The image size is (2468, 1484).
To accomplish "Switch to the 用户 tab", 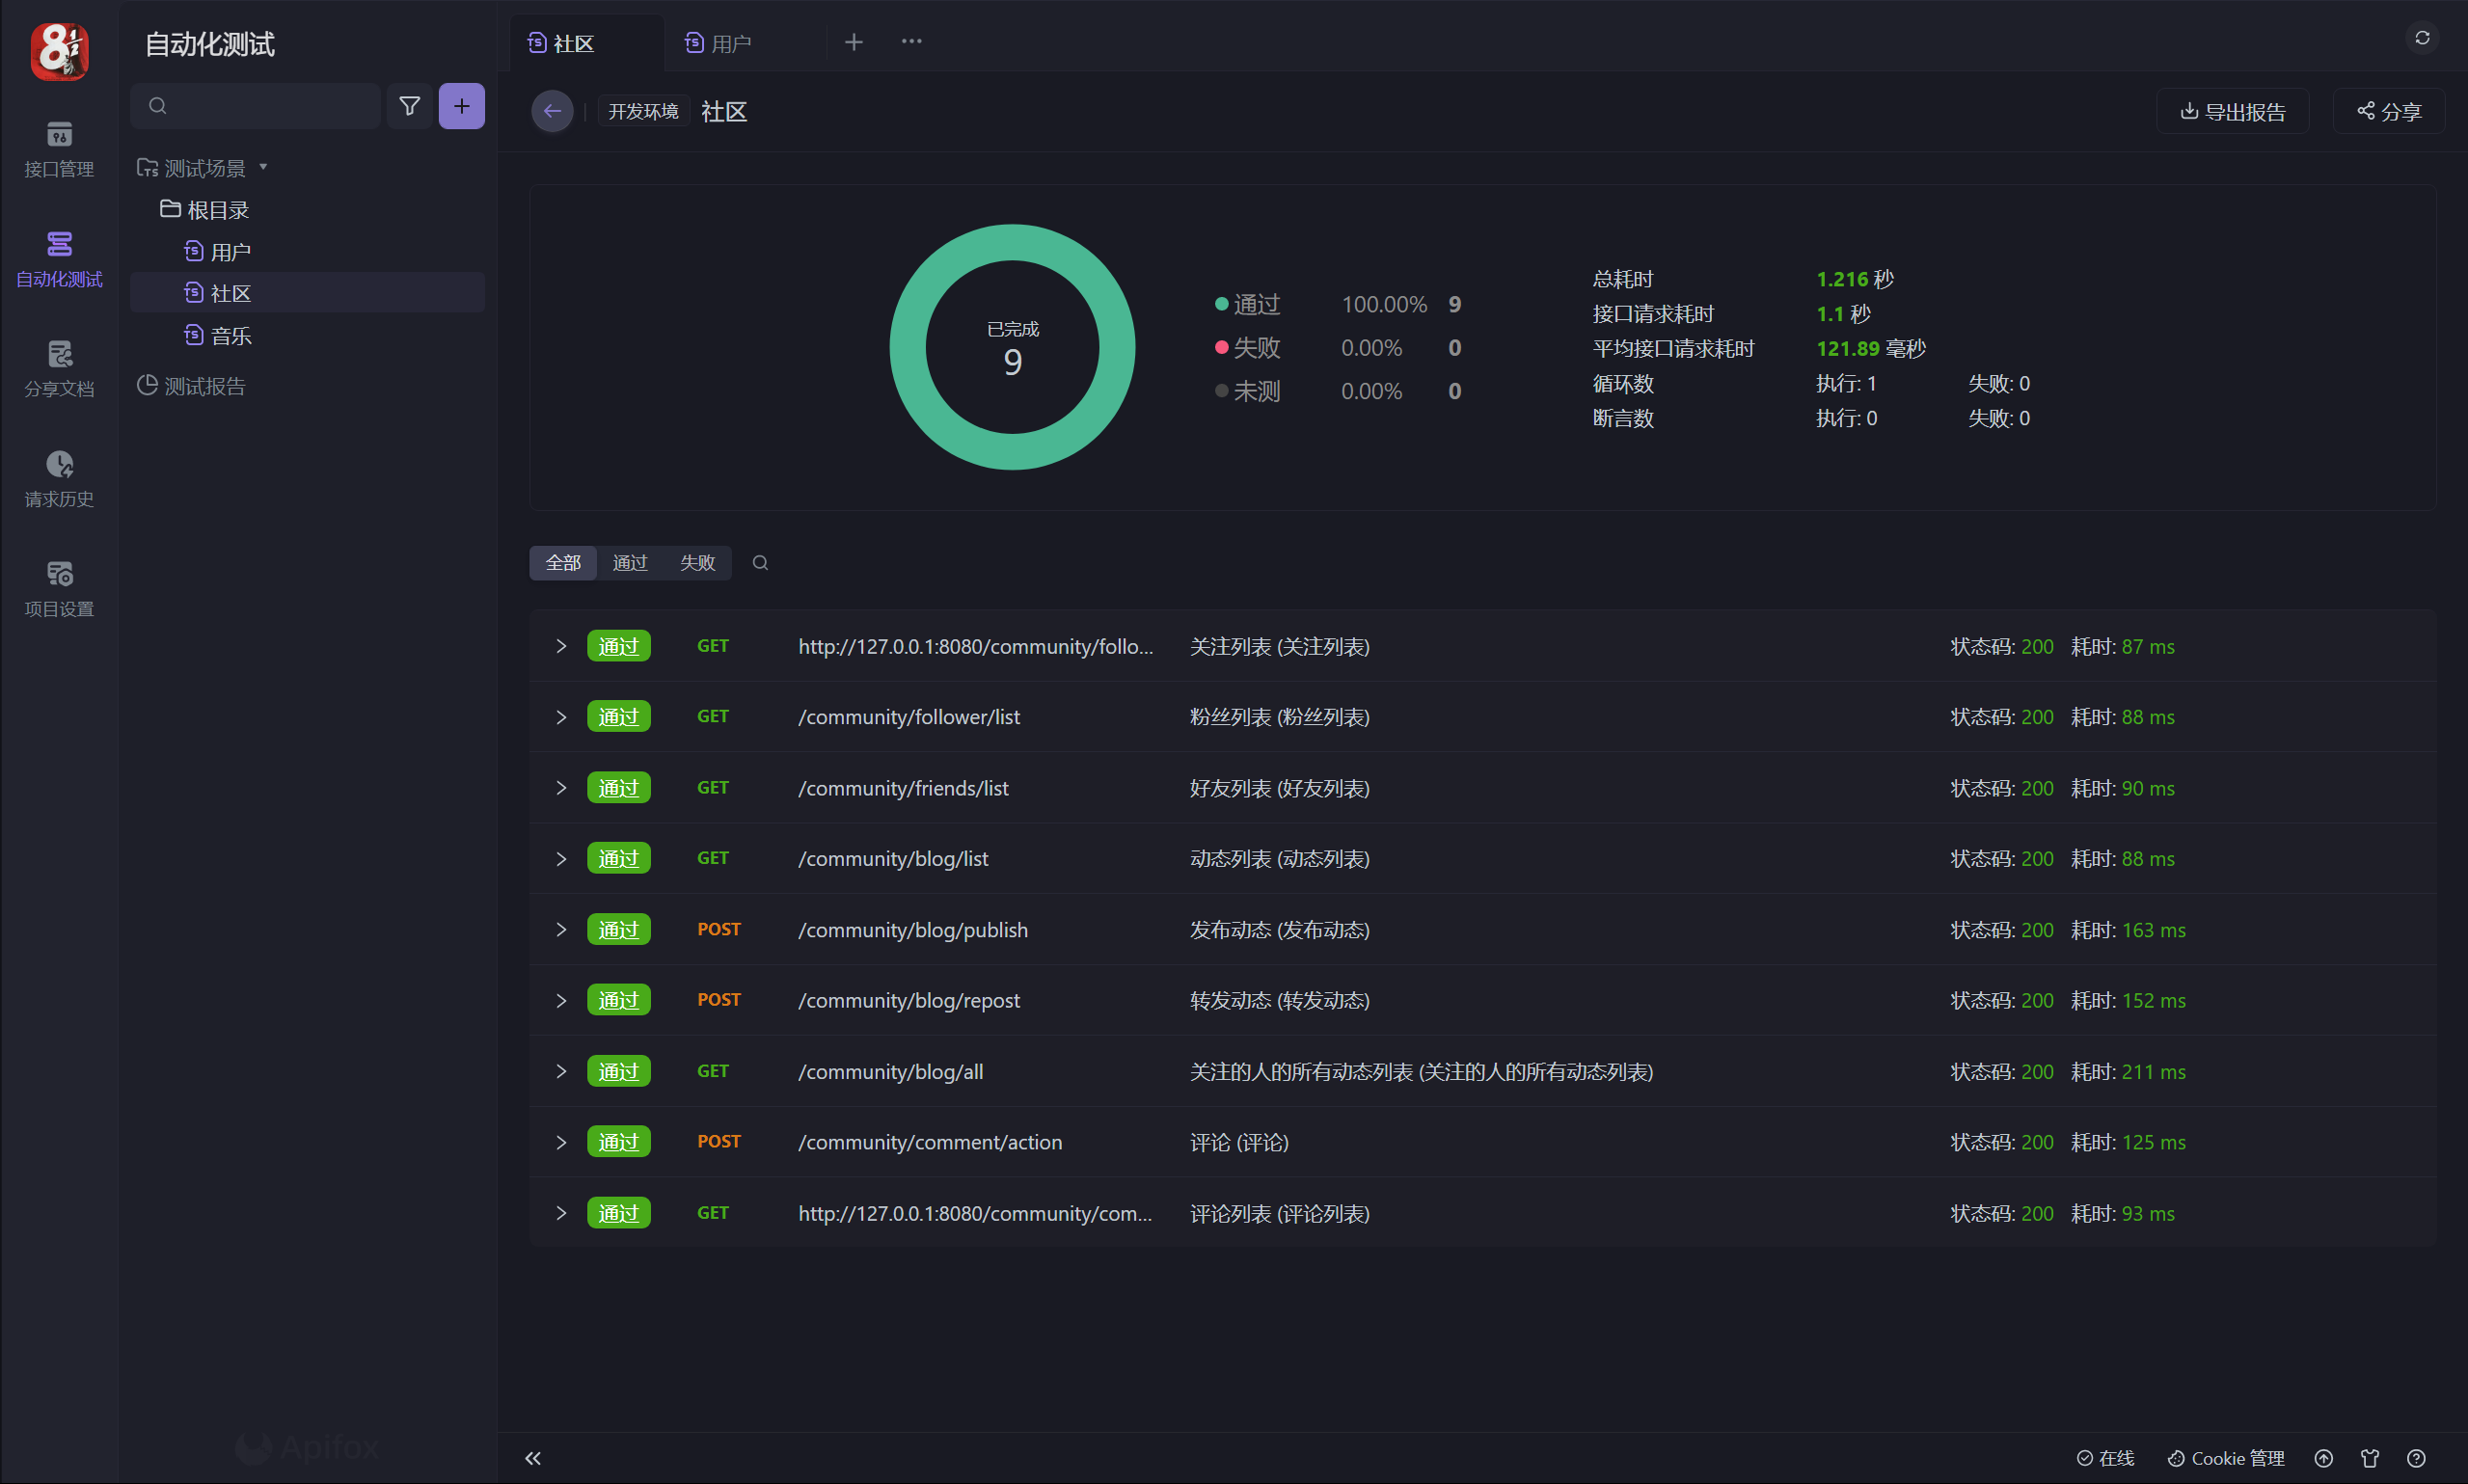I will tap(730, 43).
